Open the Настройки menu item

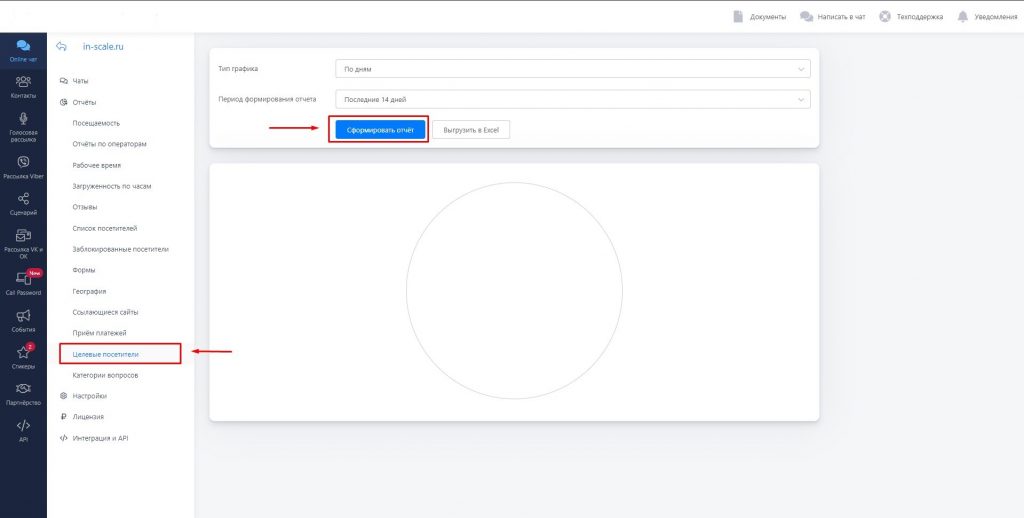point(89,396)
